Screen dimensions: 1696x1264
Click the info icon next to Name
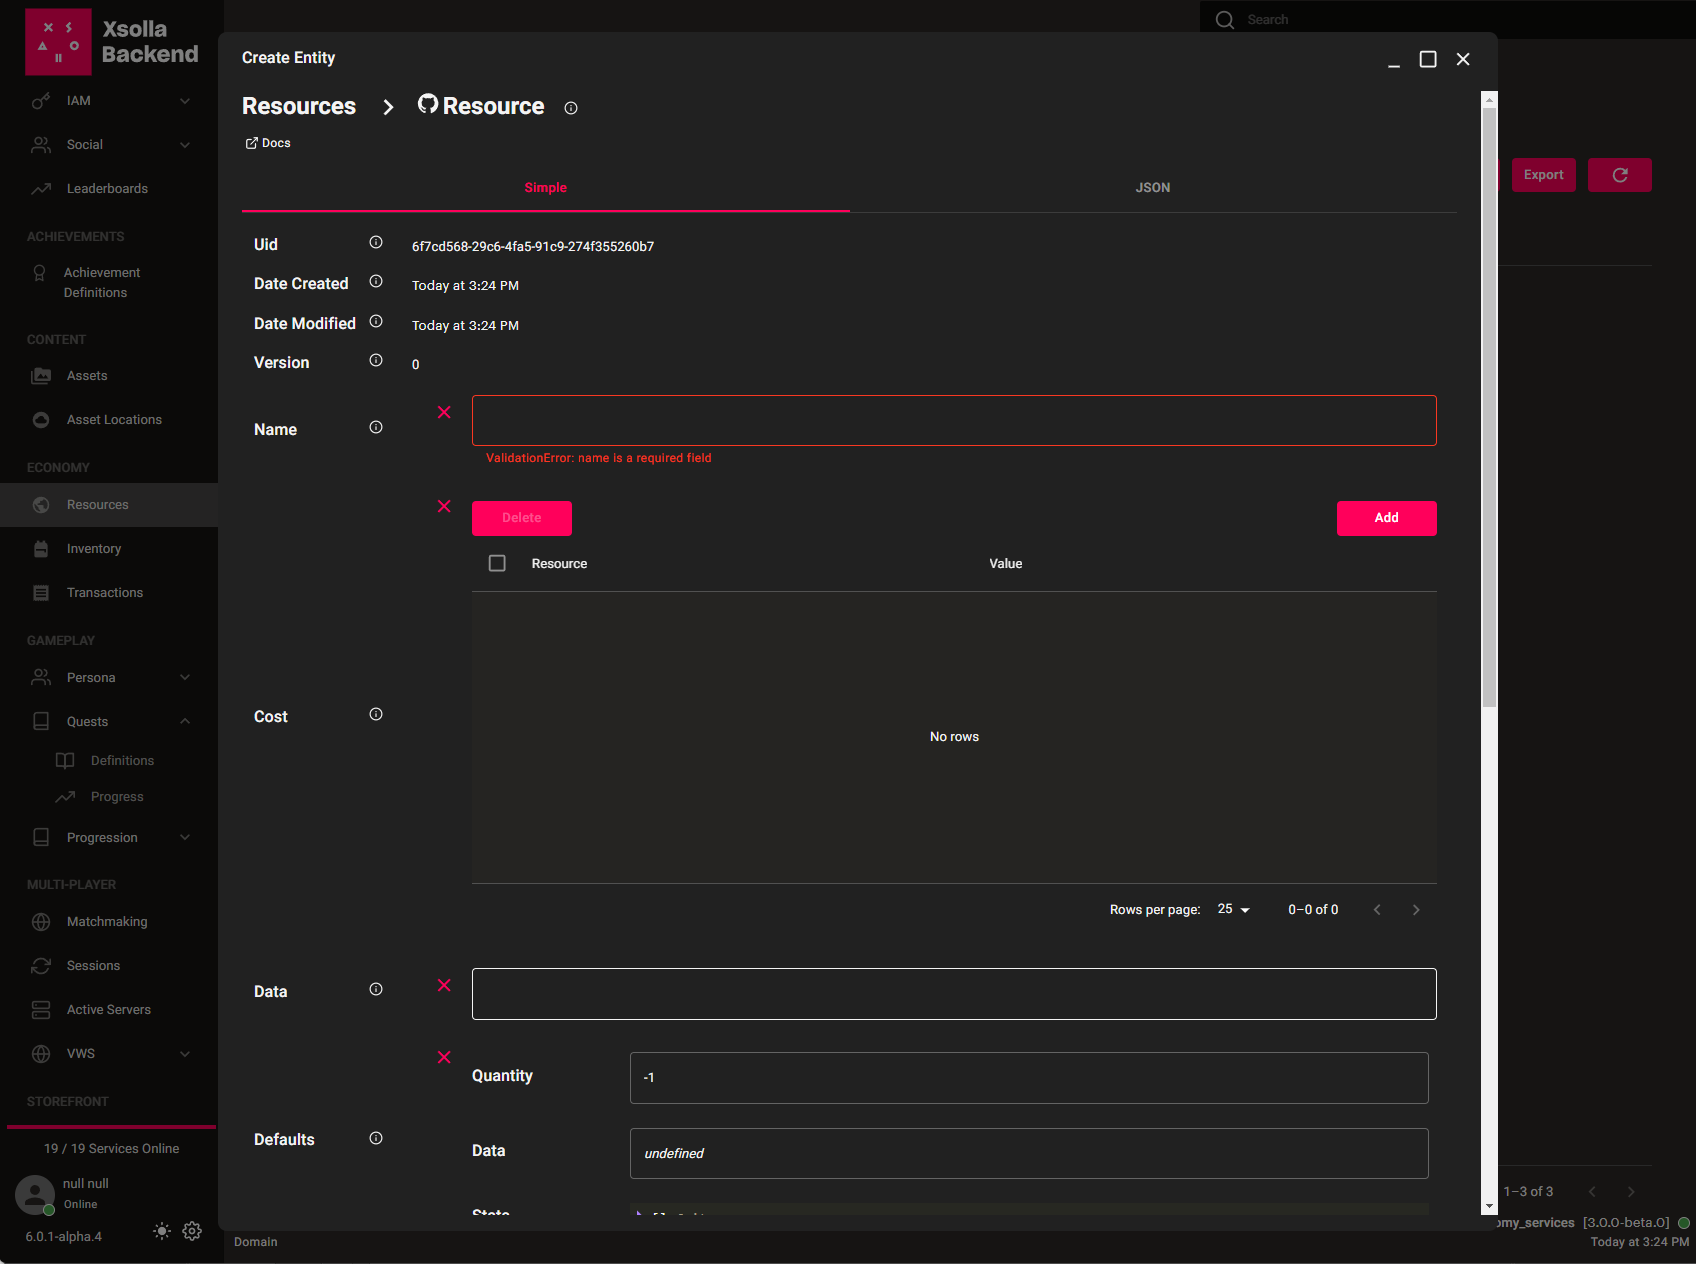click(x=376, y=427)
